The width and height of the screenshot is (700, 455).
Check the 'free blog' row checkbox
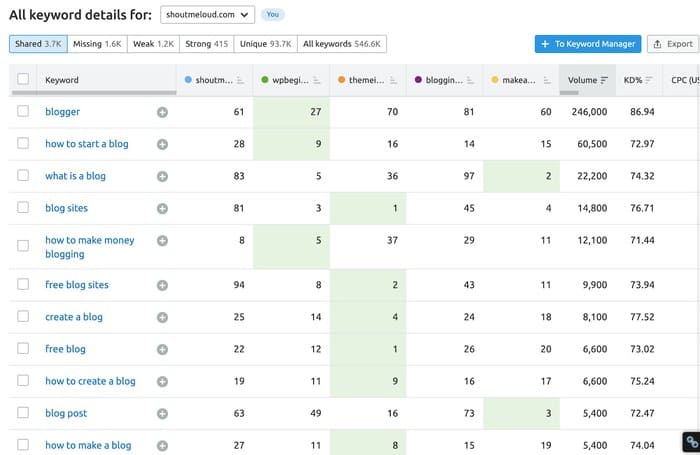23,348
